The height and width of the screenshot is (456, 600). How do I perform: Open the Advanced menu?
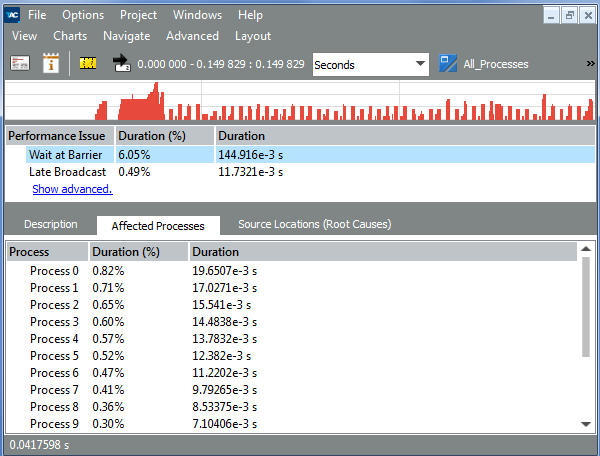[x=192, y=36]
